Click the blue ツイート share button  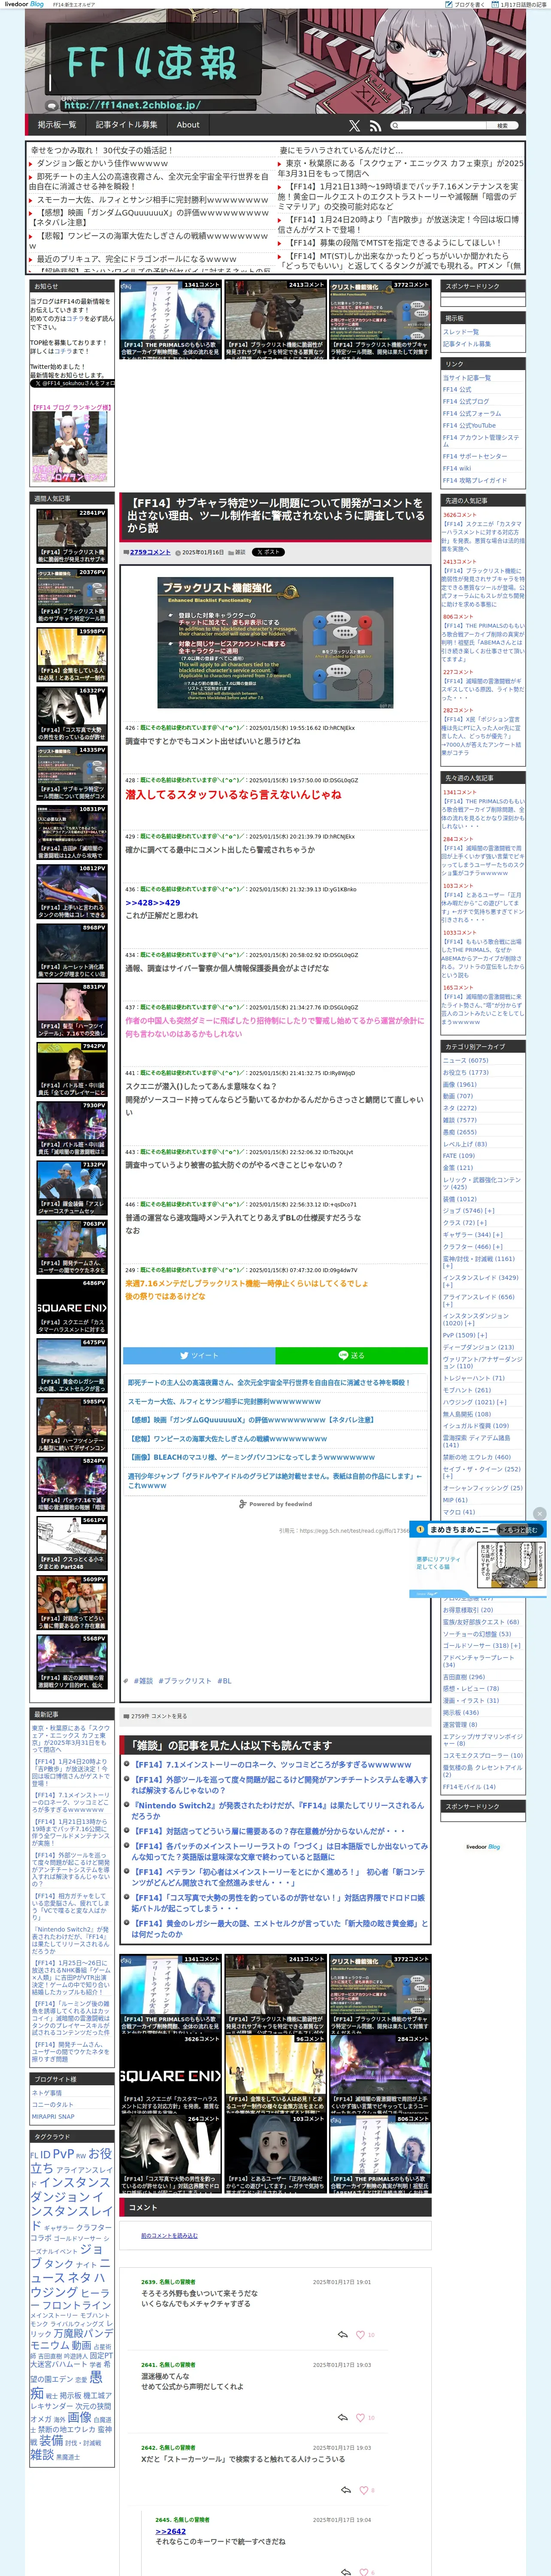point(199,1355)
